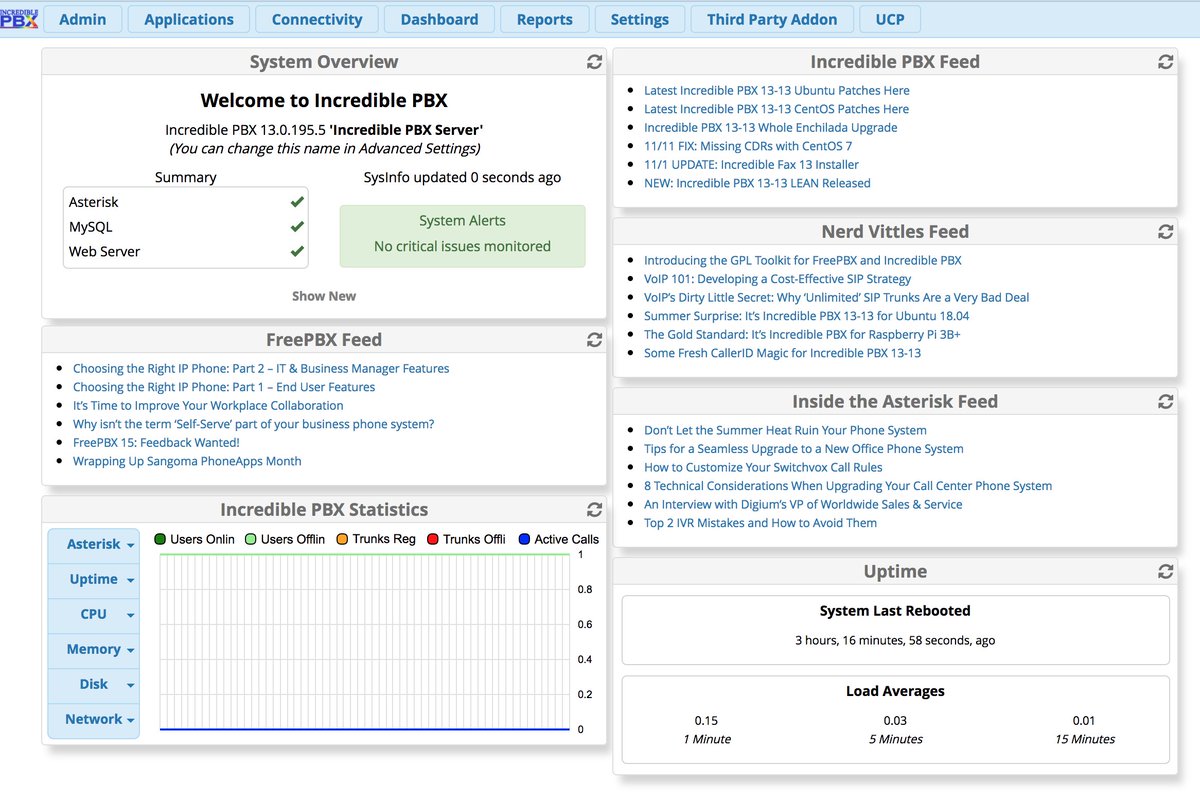Open Top 2 IVR Mistakes link
This screenshot has height=800, width=1200.
760,523
